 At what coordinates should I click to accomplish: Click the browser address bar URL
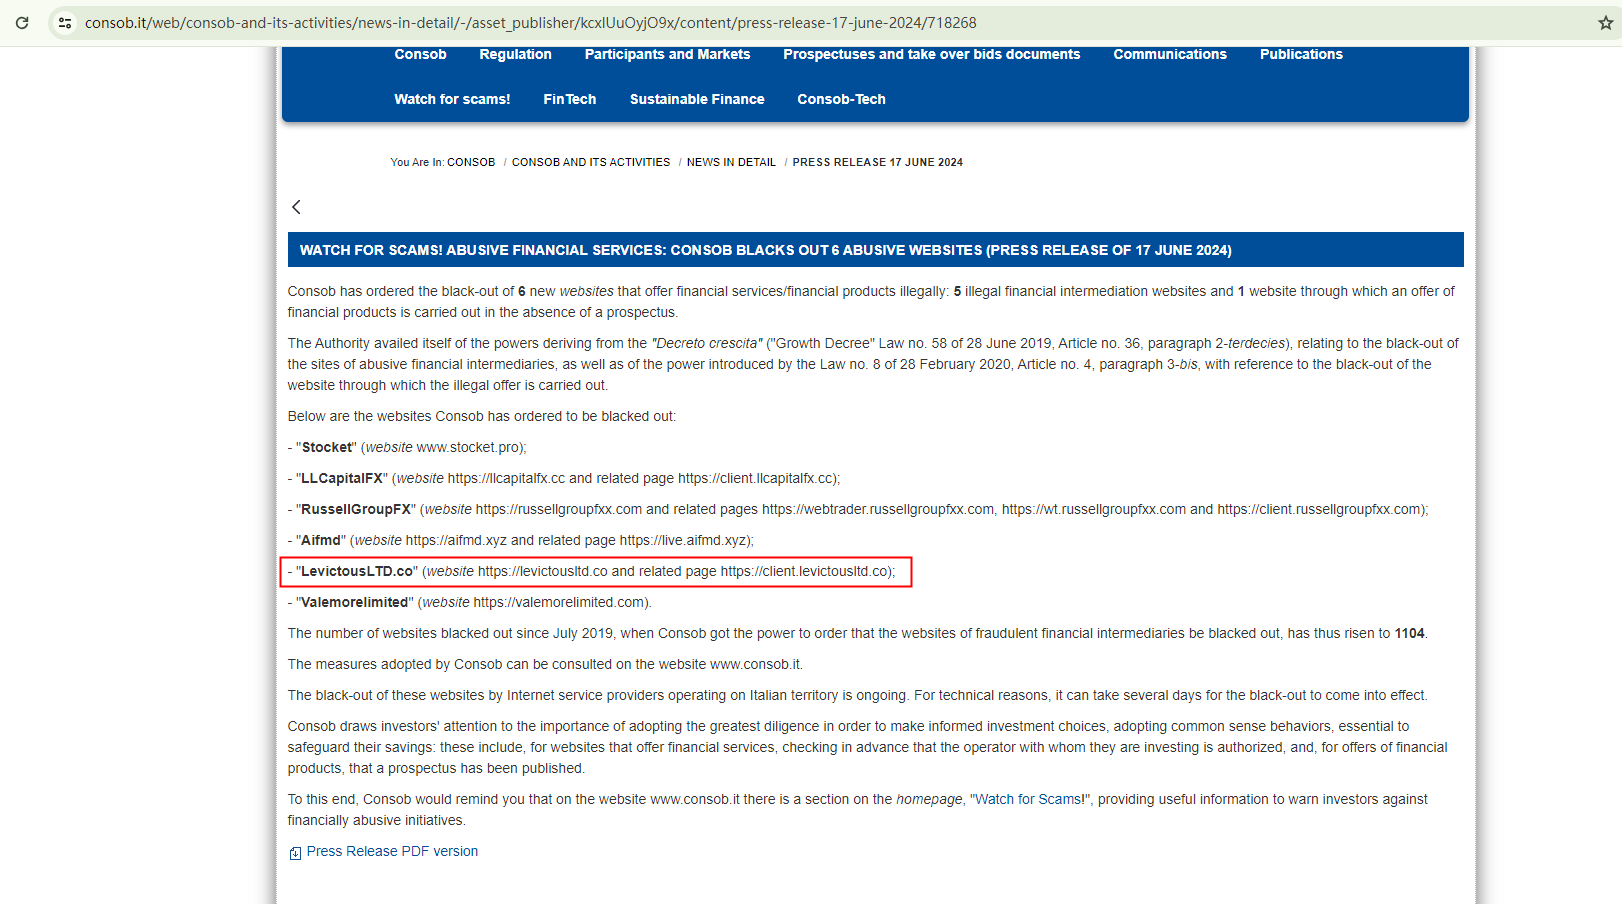tap(530, 23)
